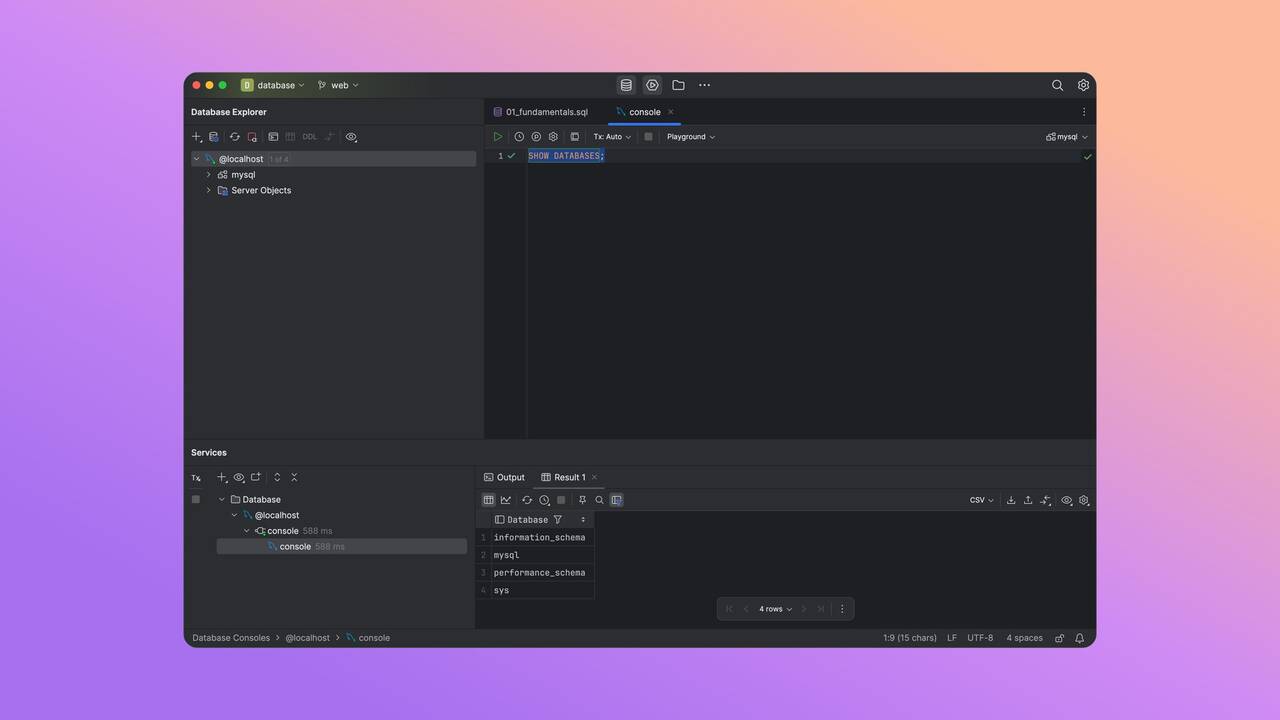Switch to the Output tab
This screenshot has width=1280, height=720.
pyautogui.click(x=504, y=477)
